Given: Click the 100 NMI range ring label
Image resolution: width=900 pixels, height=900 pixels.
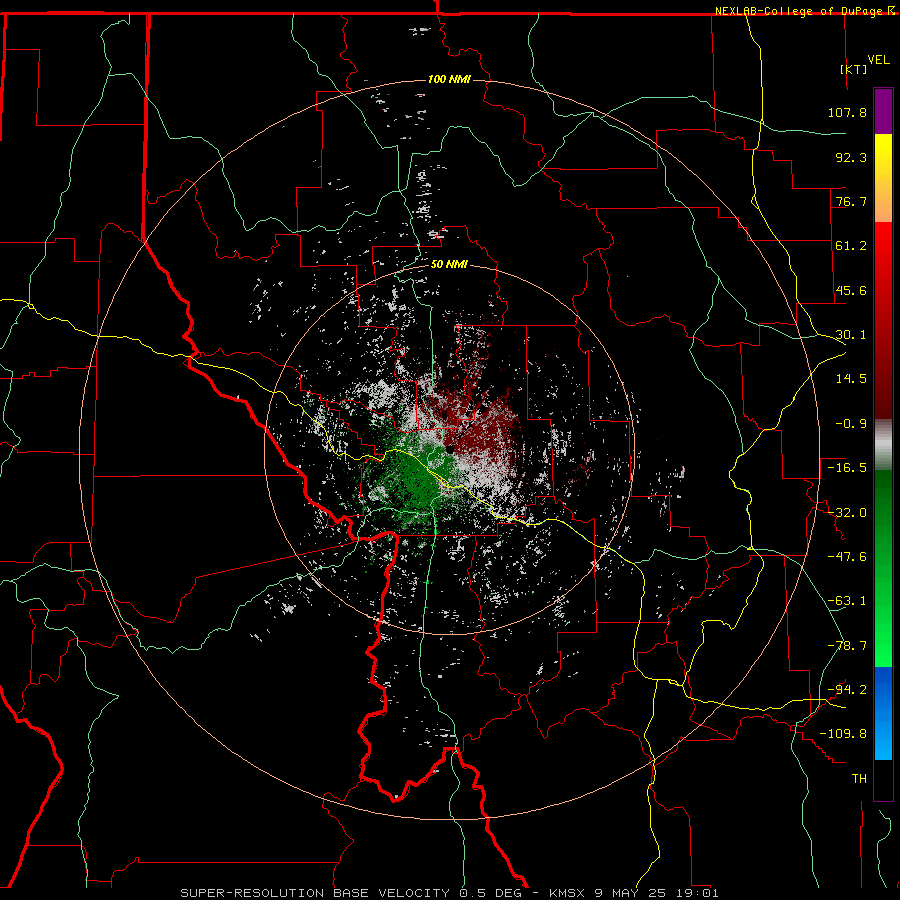Looking at the screenshot, I should click(x=449, y=79).
